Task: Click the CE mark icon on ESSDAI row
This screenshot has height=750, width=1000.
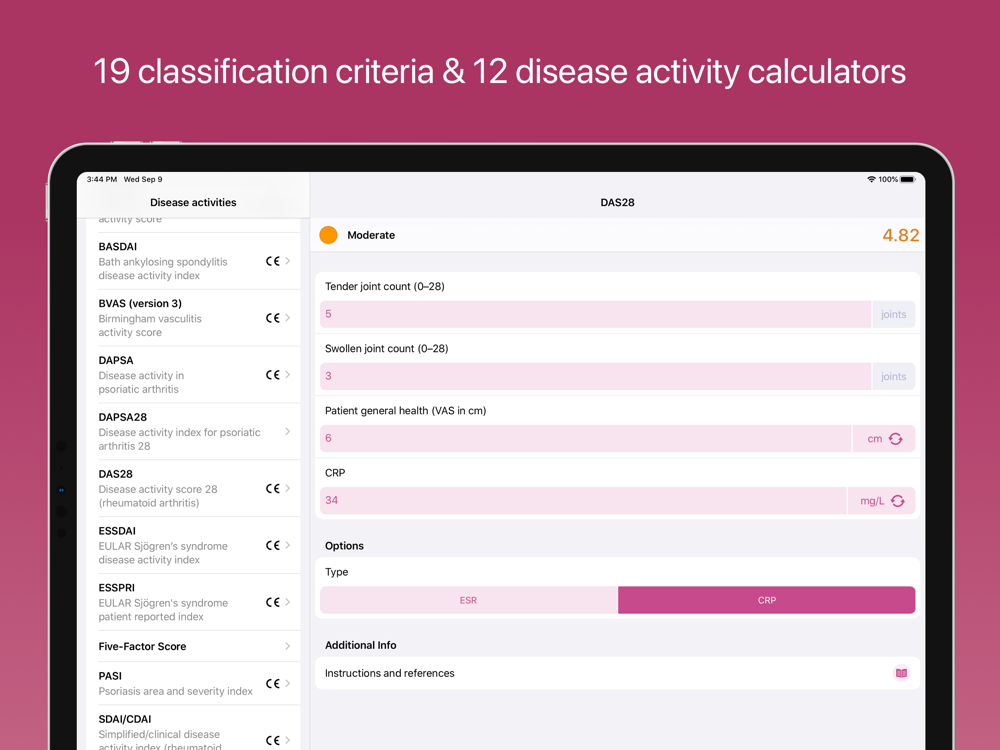Action: pyautogui.click(x=272, y=546)
